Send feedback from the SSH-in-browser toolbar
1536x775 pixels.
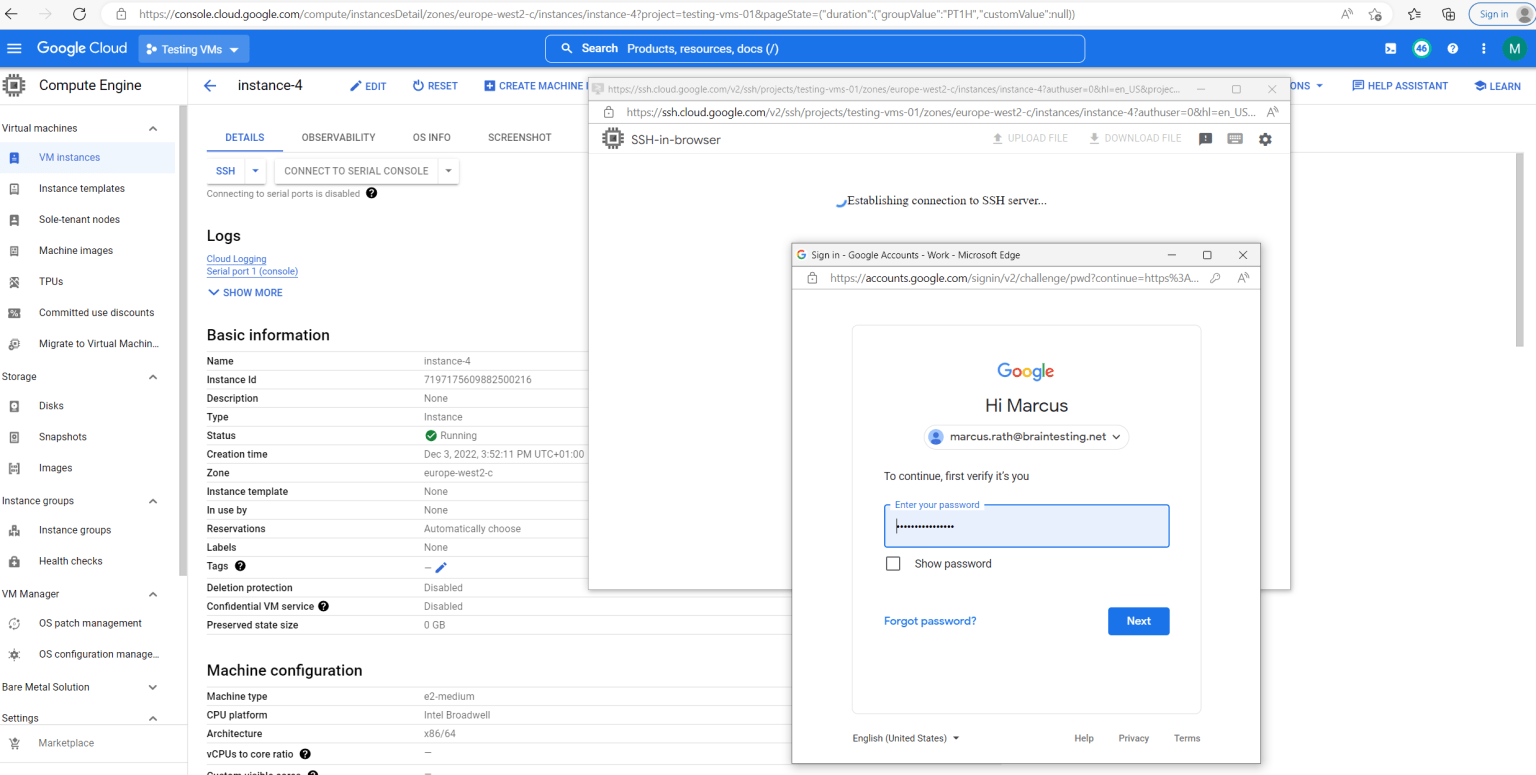(x=1205, y=139)
